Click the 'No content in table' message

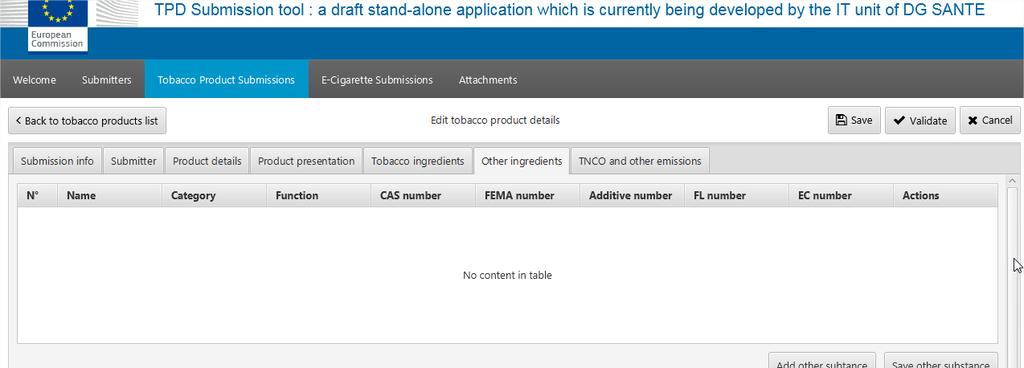(x=507, y=275)
